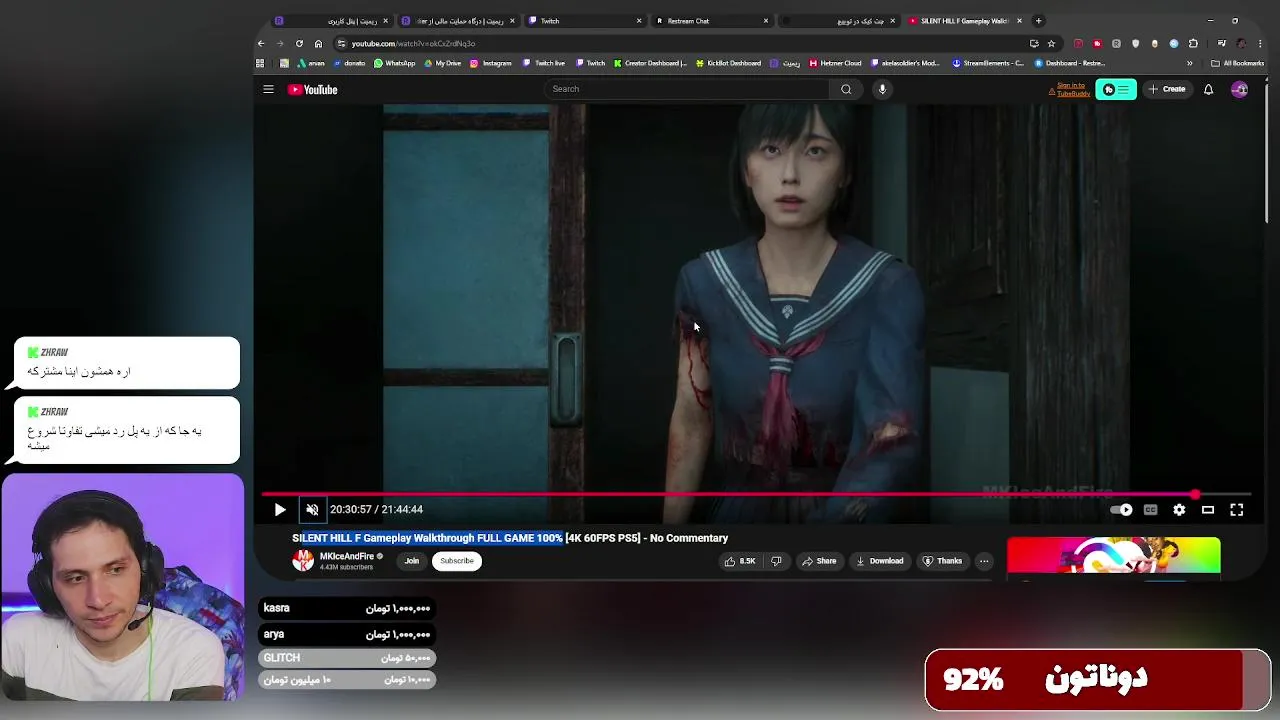Open Twitch live bookmark
This screenshot has height=720, width=1280.
544,63
